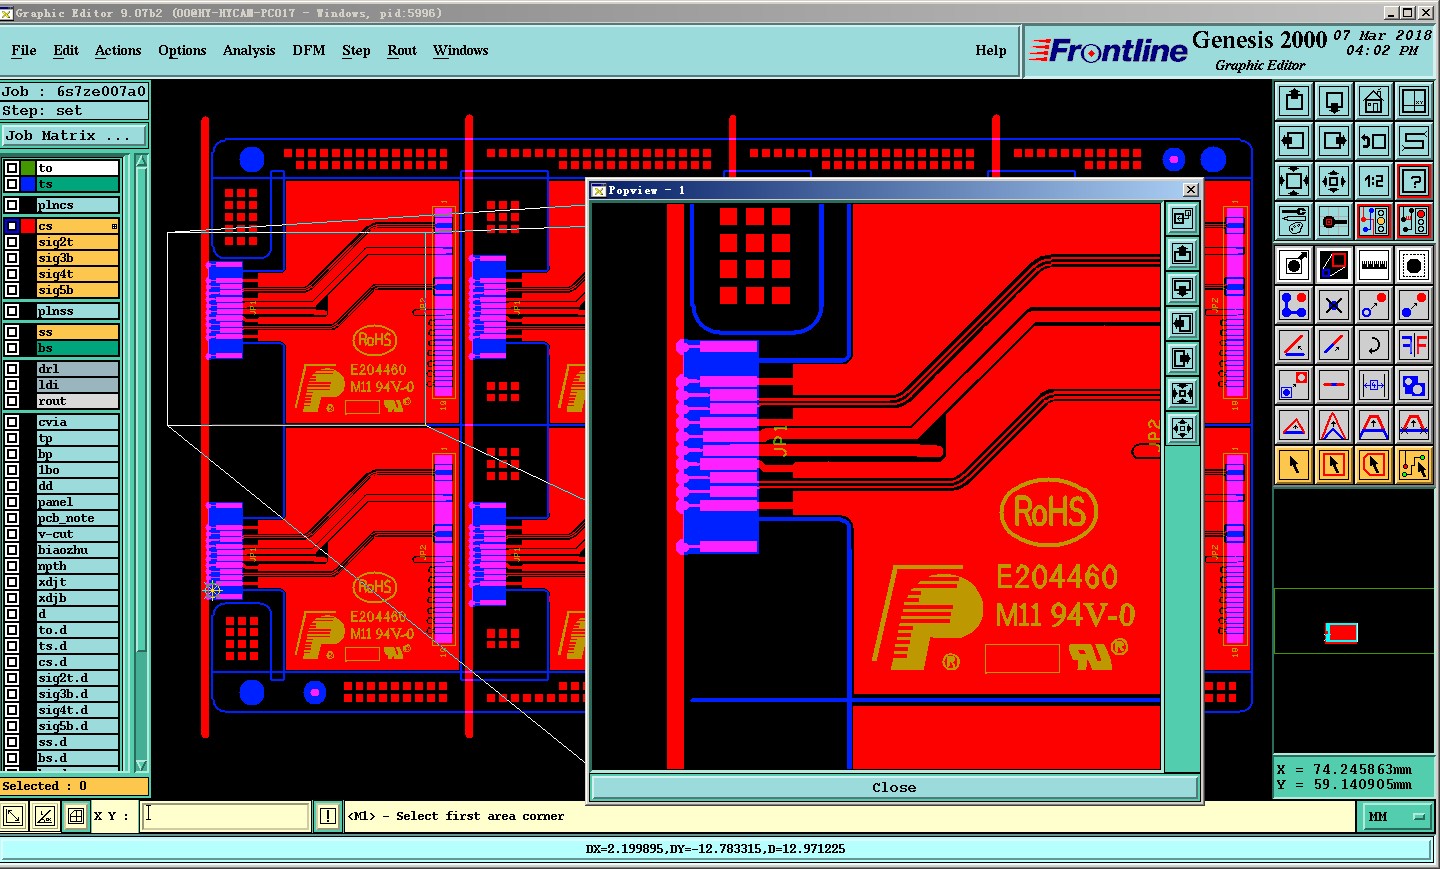Toggle display checkbox for layer to
This screenshot has height=869, width=1440.
pyautogui.click(x=12, y=168)
